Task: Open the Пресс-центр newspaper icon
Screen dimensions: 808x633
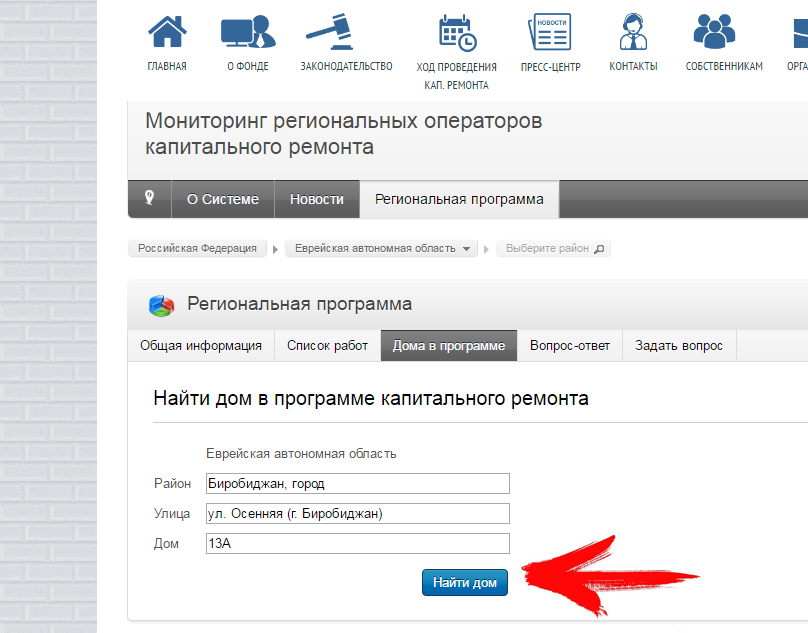Action: point(549,32)
